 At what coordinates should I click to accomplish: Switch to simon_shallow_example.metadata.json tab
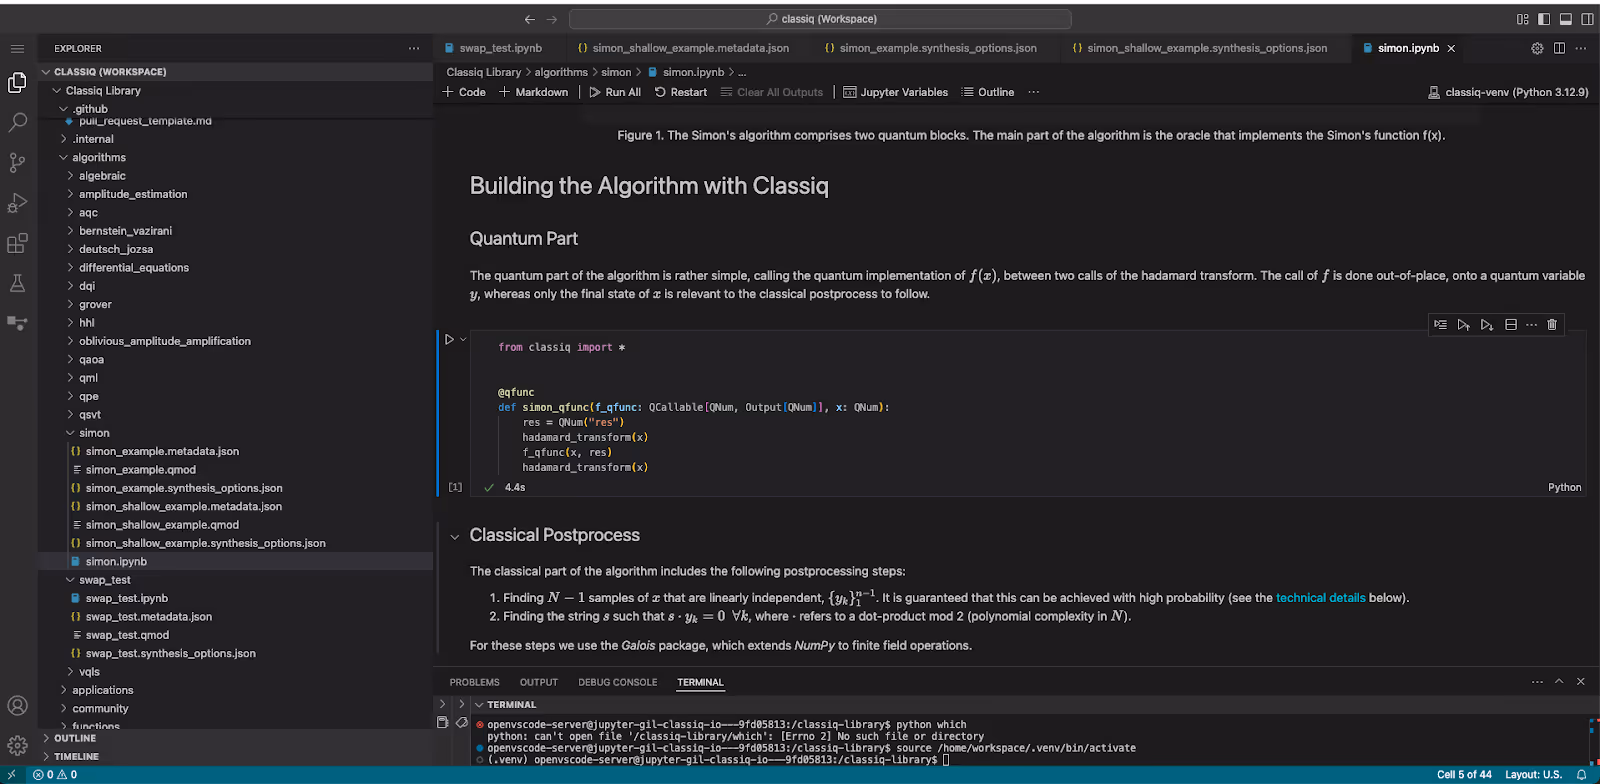[x=690, y=48]
